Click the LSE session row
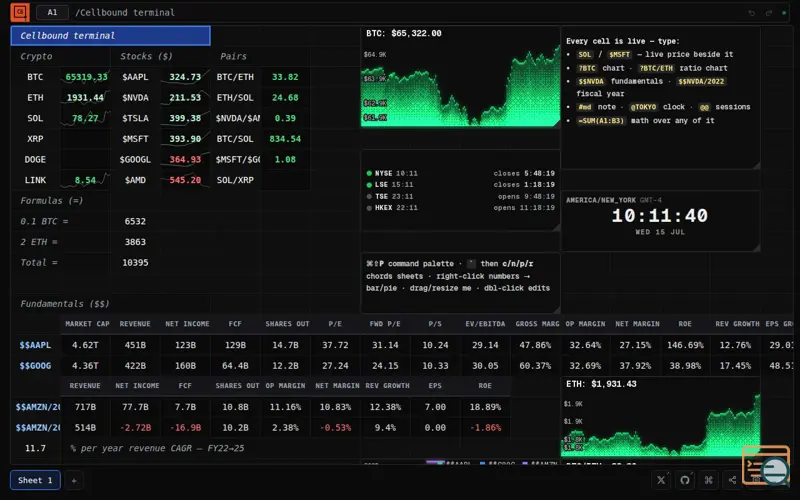800x500 pixels. tap(460, 185)
